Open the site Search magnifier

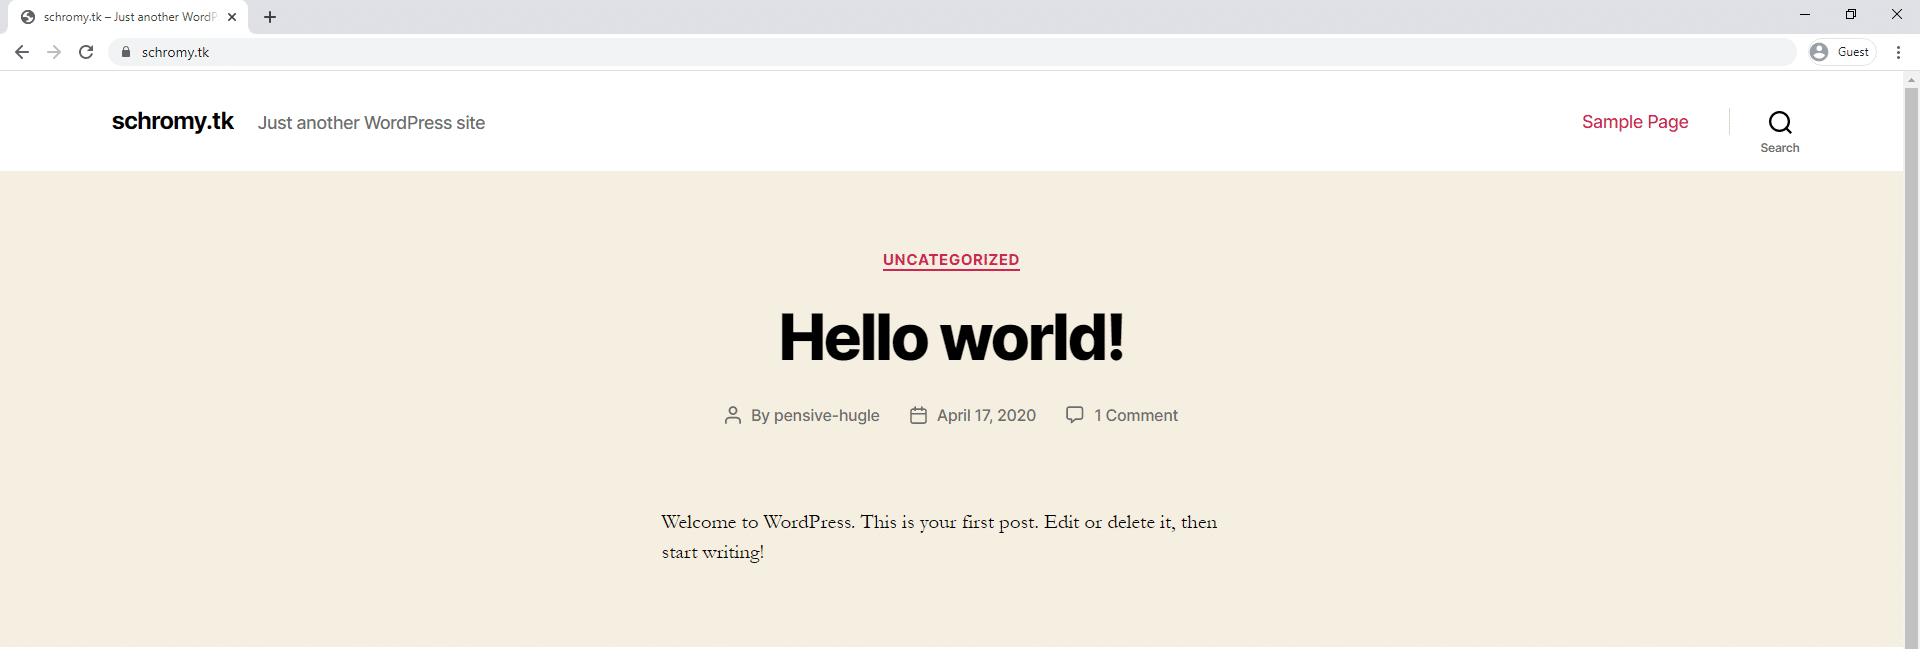[1779, 123]
